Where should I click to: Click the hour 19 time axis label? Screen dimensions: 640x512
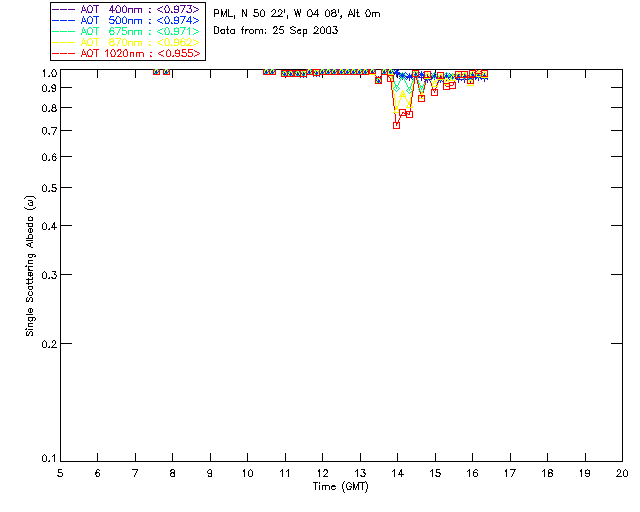585,473
